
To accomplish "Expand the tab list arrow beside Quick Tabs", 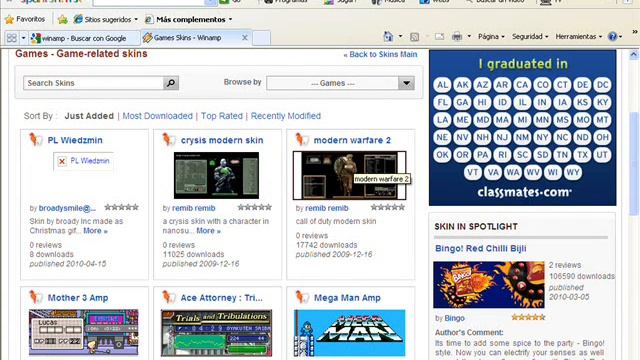I will pyautogui.click(x=23, y=38).
